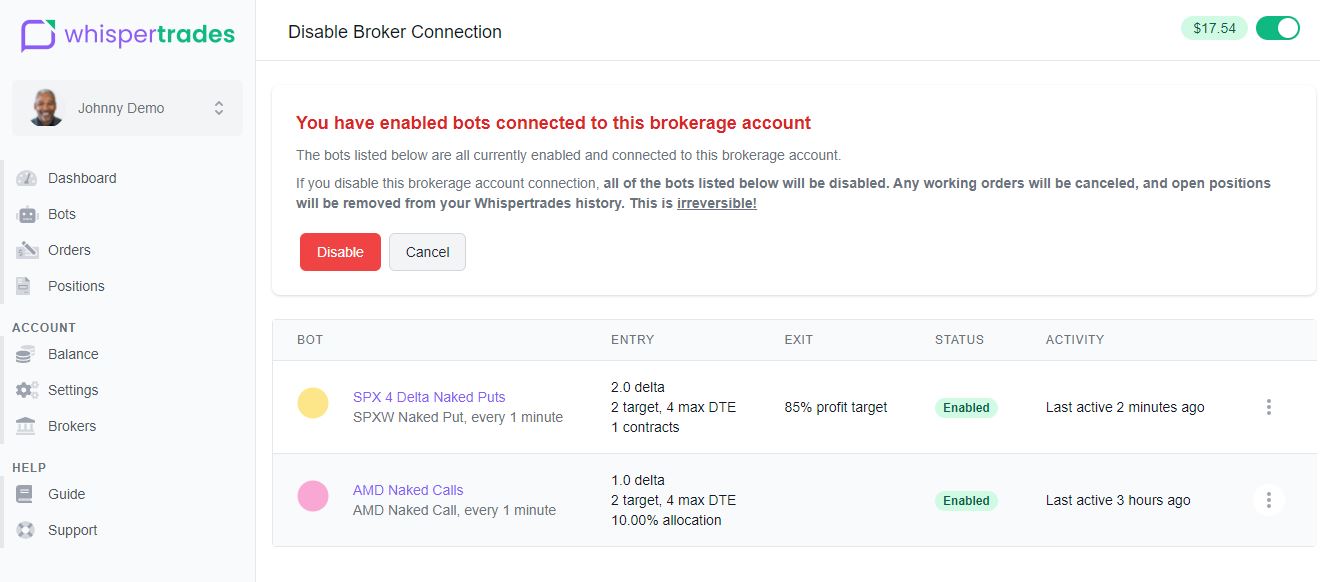Click the Cancel button
The height and width of the screenshot is (582, 1320).
point(427,252)
